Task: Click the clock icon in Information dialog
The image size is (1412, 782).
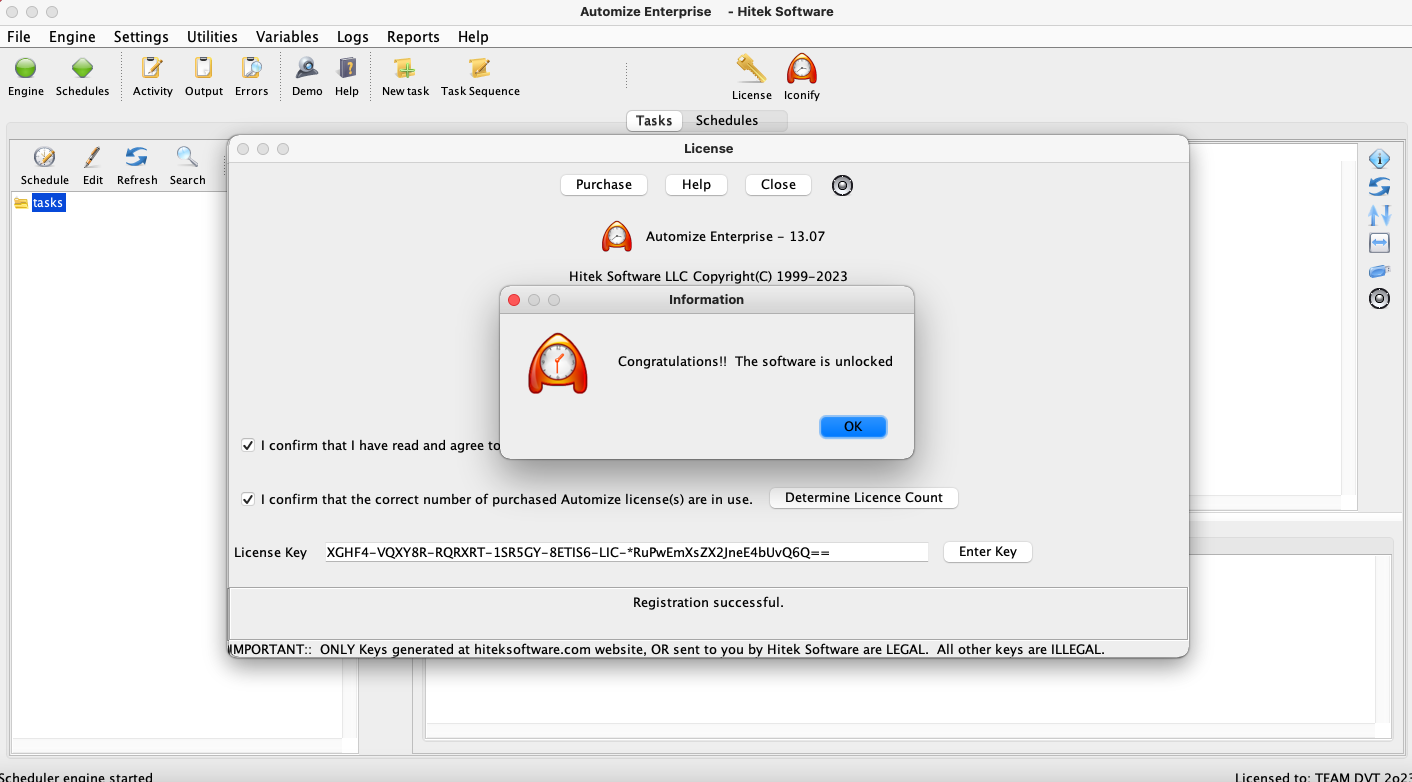Action: pos(558,363)
